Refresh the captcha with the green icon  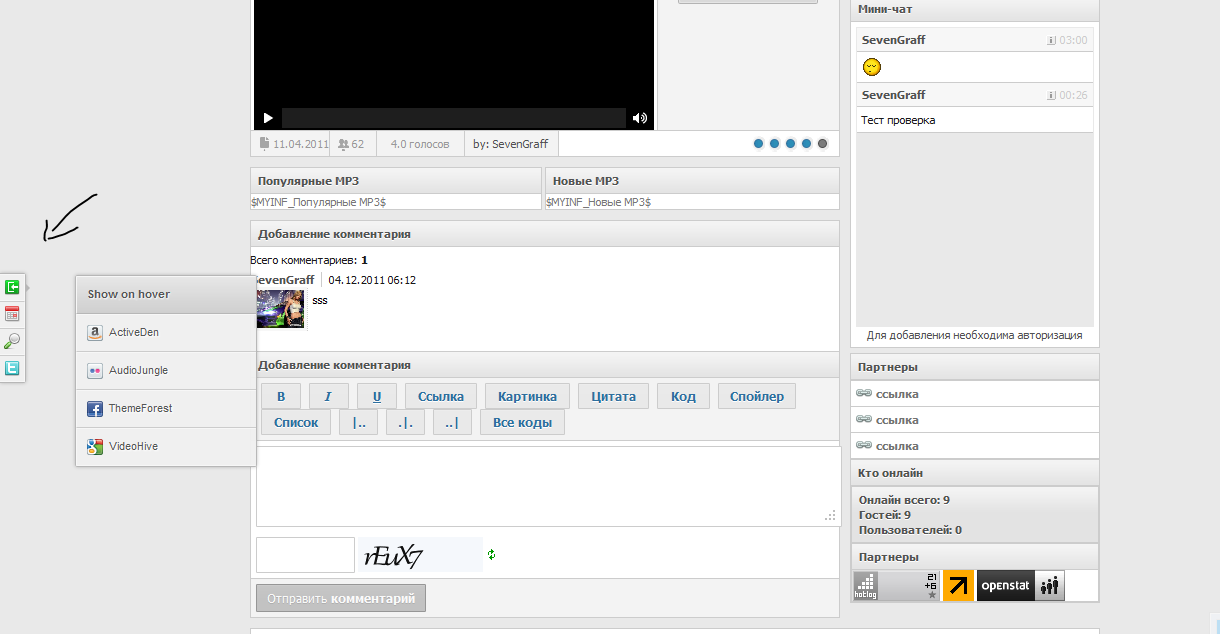492,554
